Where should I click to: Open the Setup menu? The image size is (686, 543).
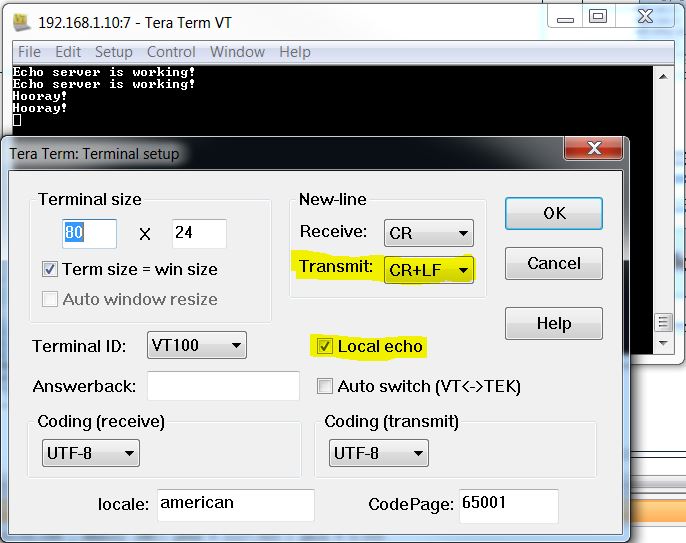coord(114,52)
